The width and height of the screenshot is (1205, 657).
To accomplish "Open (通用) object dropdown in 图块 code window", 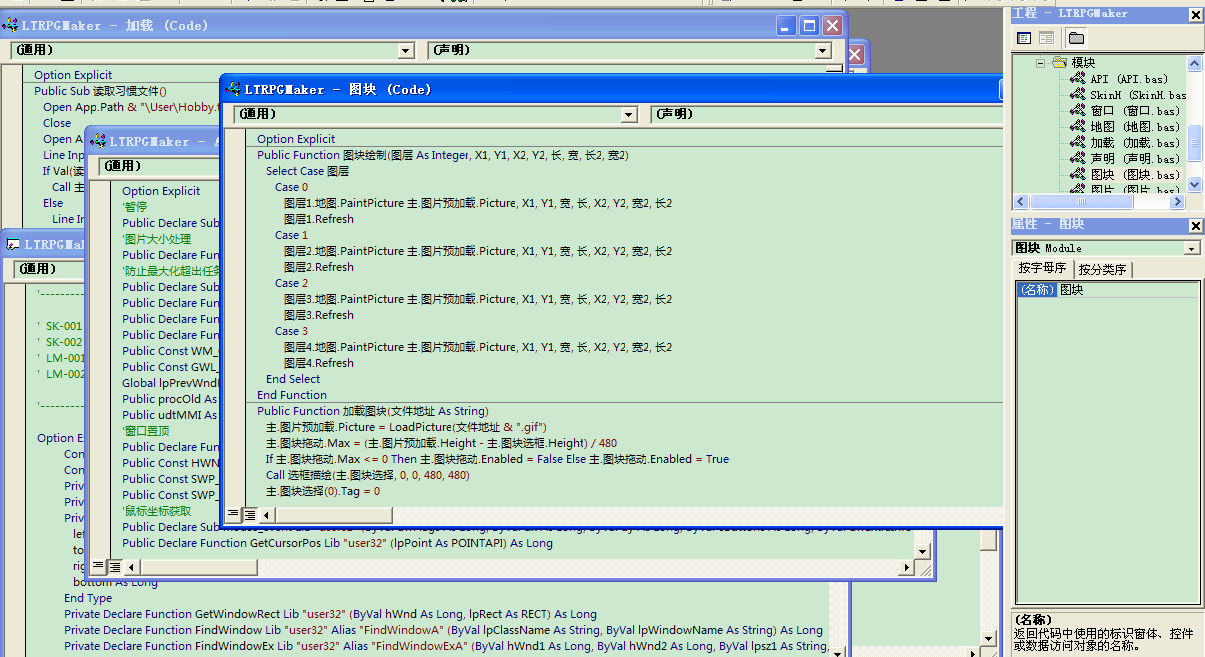I will pos(629,115).
